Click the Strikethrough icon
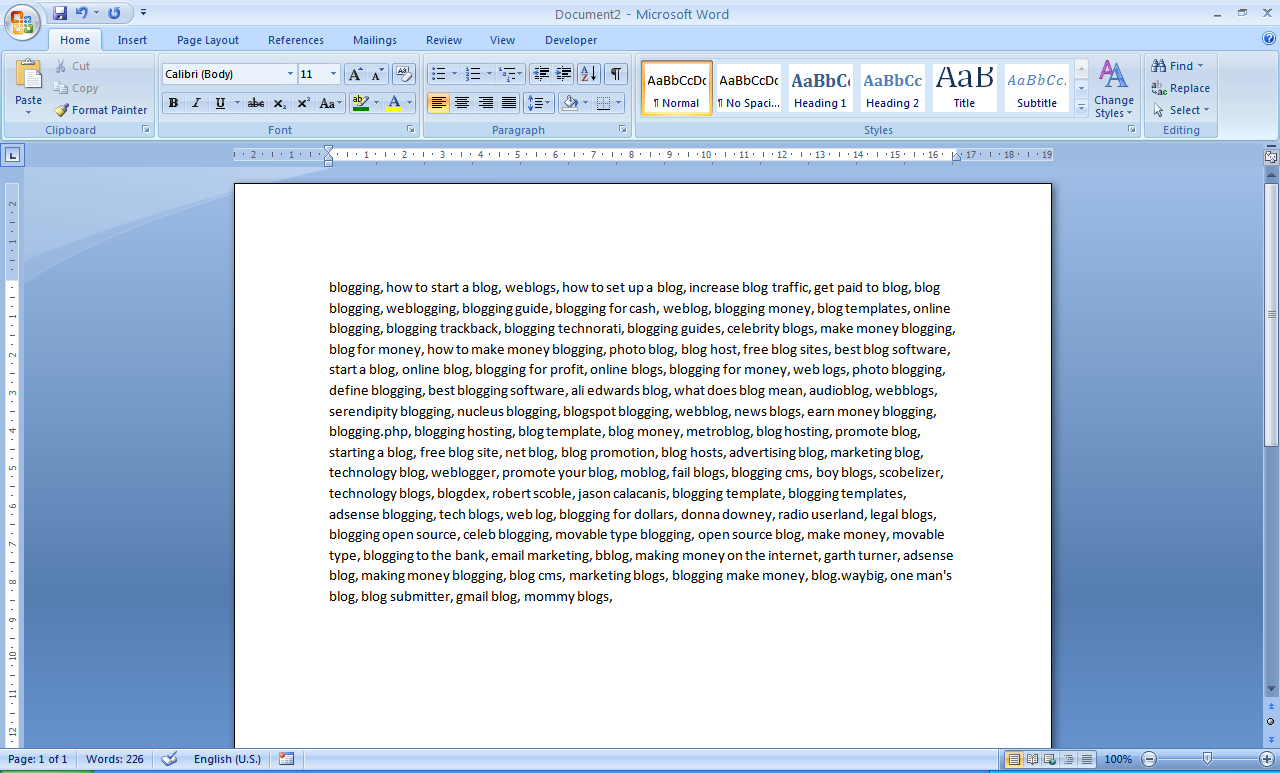 pyautogui.click(x=256, y=103)
